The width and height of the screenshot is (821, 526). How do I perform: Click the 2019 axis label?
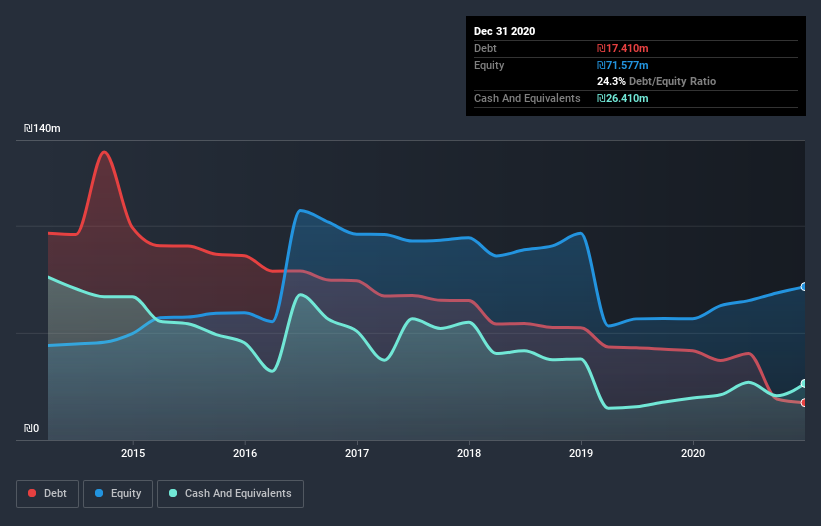pos(581,453)
